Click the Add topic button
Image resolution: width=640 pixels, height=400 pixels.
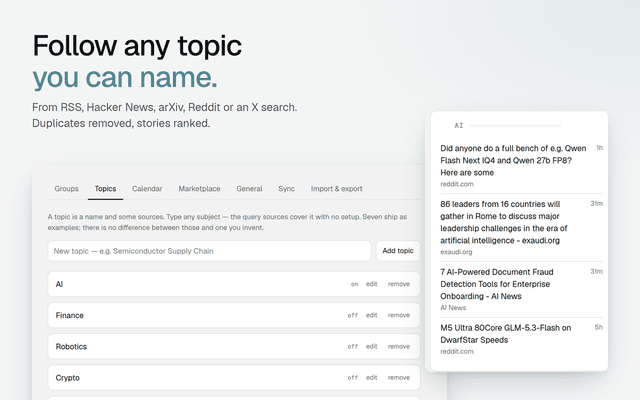coord(398,251)
